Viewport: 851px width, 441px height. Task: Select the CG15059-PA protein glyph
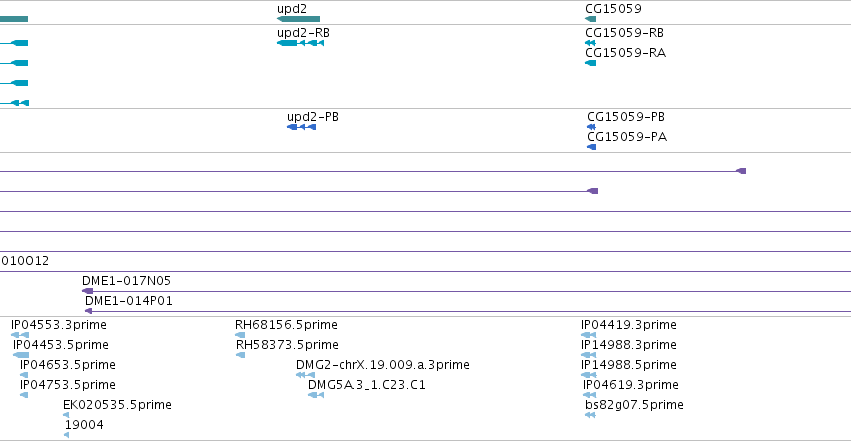point(592,147)
